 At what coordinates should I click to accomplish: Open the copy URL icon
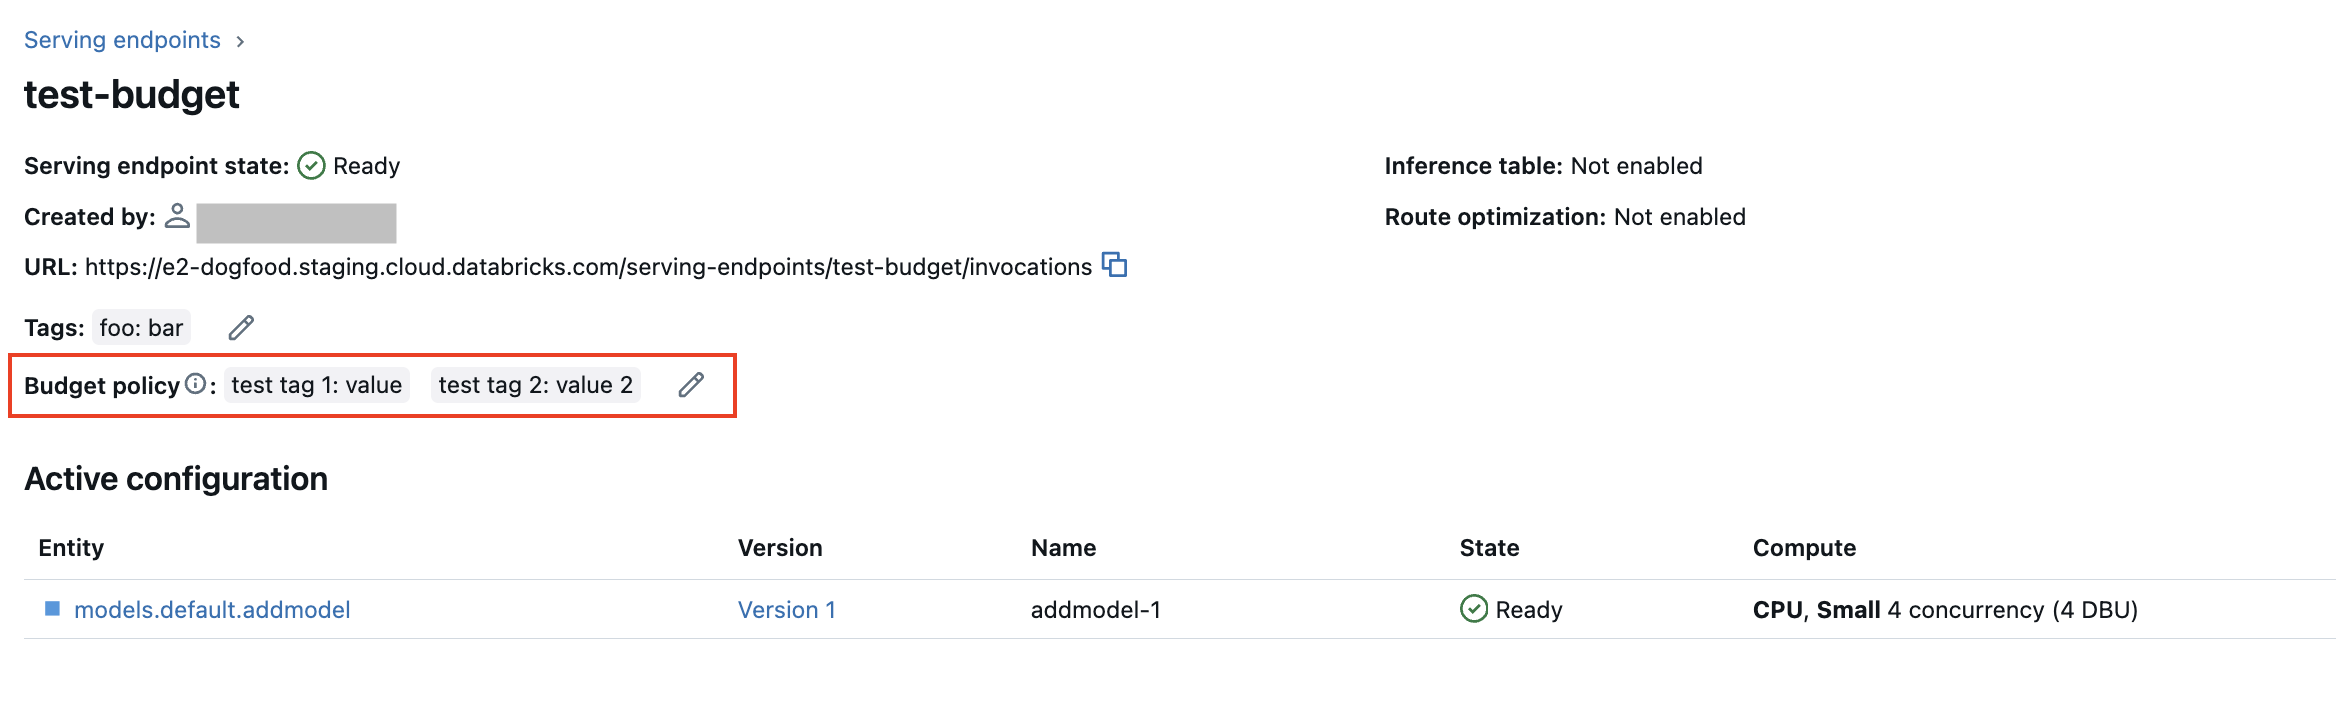pos(1114,265)
